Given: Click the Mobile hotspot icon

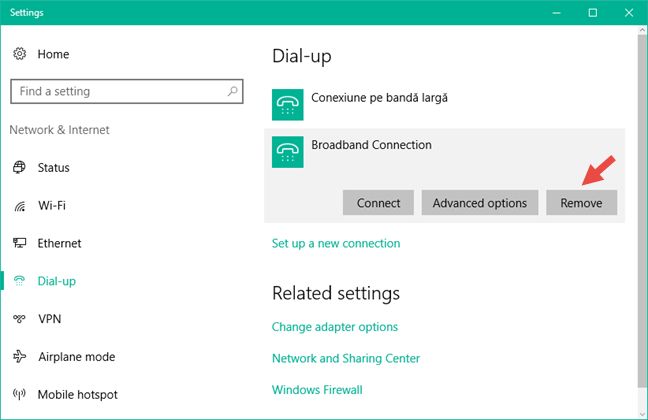Looking at the screenshot, I should tap(19, 394).
